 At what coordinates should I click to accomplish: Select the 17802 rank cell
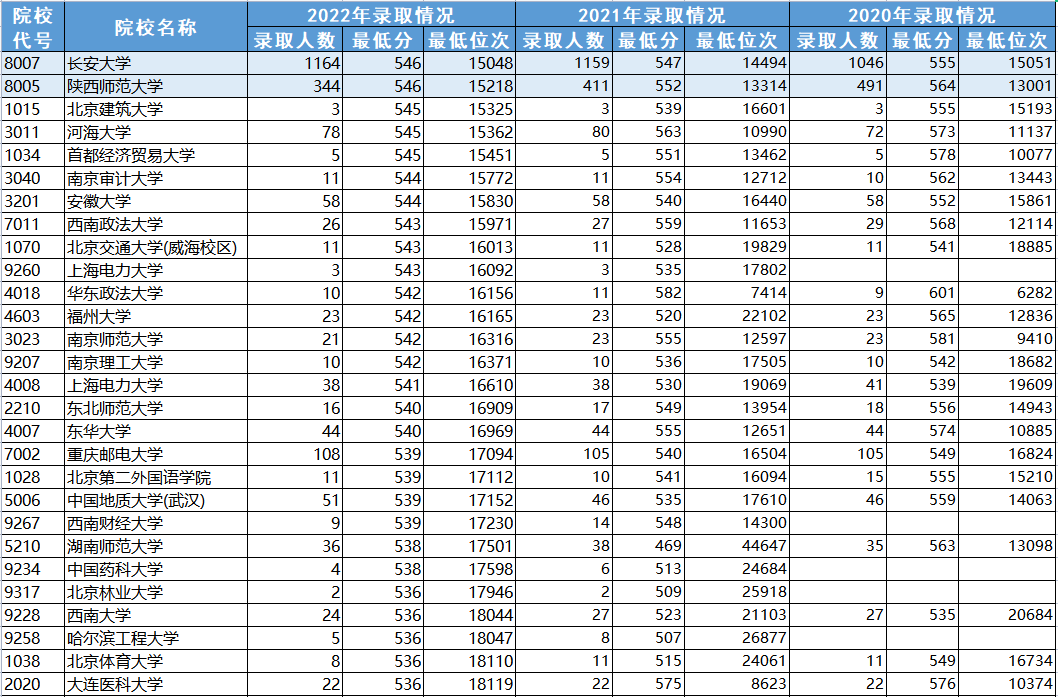[x=737, y=271]
